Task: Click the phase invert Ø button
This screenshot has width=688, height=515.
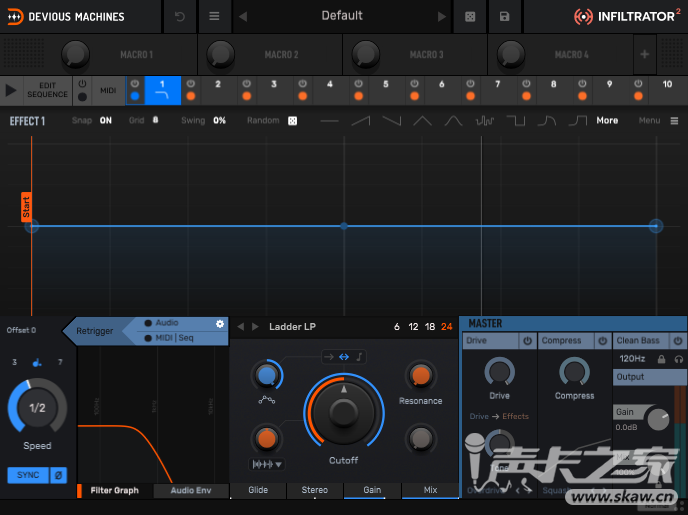Action: pyautogui.click(x=58, y=475)
